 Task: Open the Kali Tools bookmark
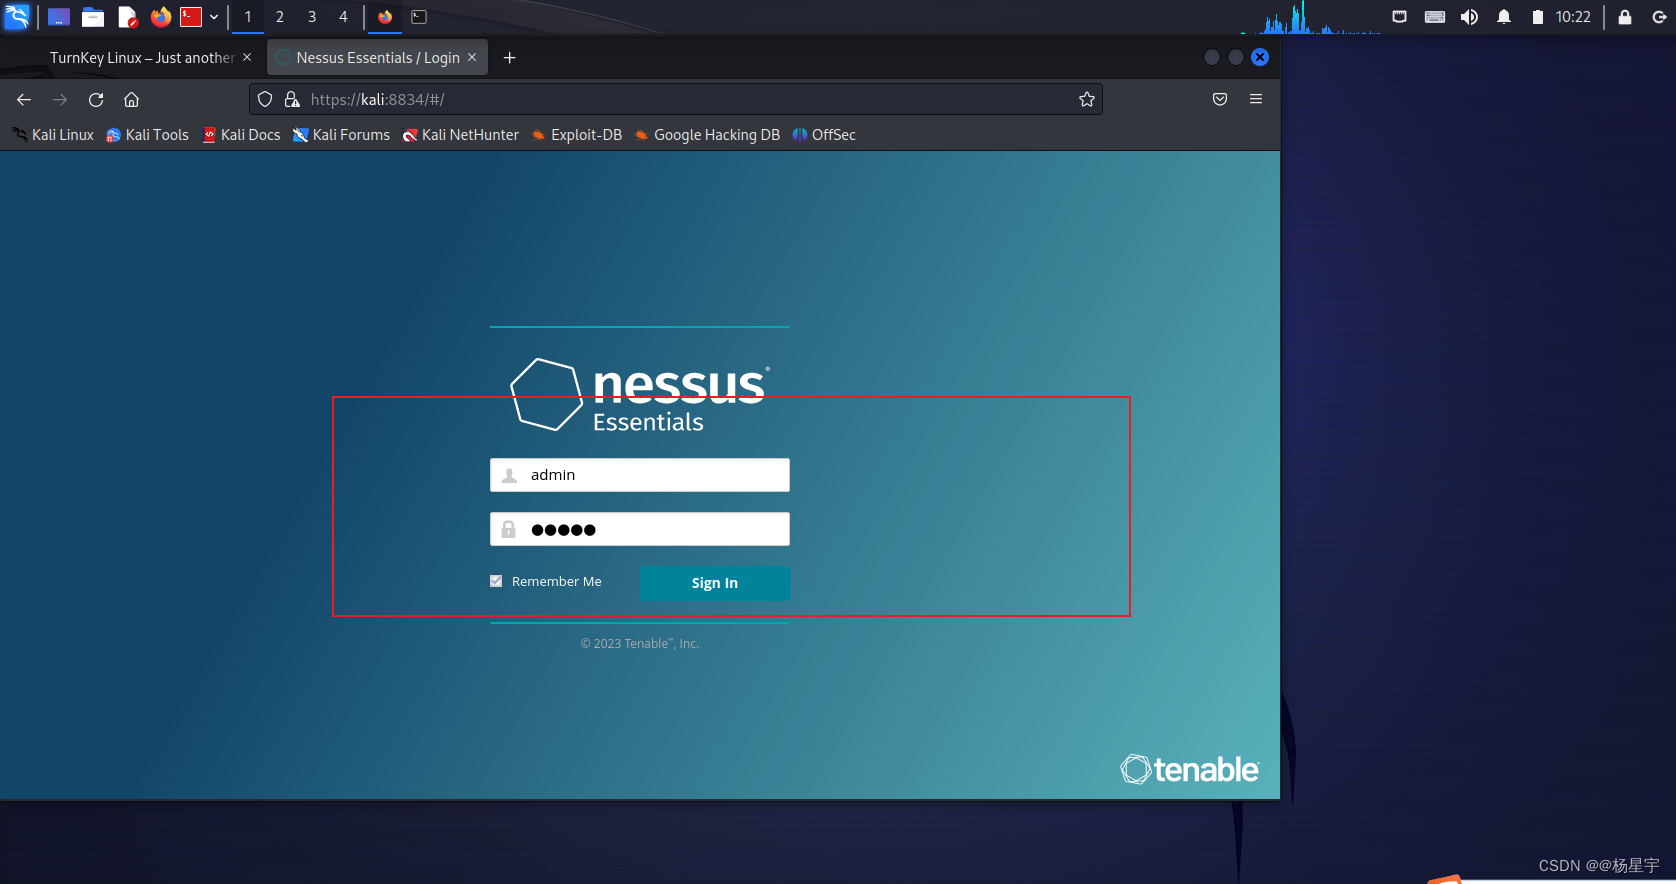tap(148, 135)
